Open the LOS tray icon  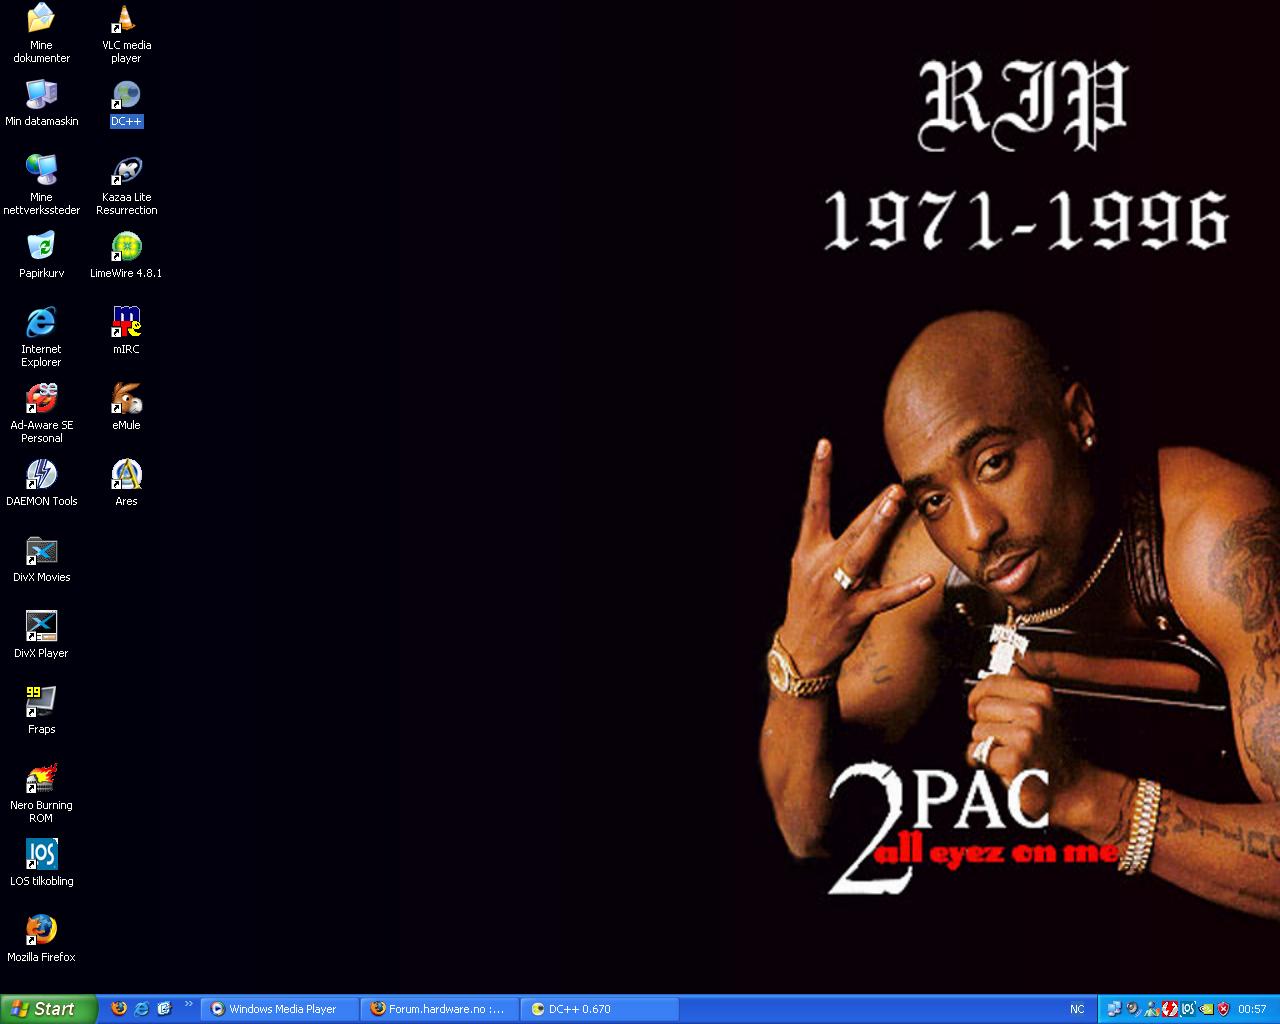1188,1009
